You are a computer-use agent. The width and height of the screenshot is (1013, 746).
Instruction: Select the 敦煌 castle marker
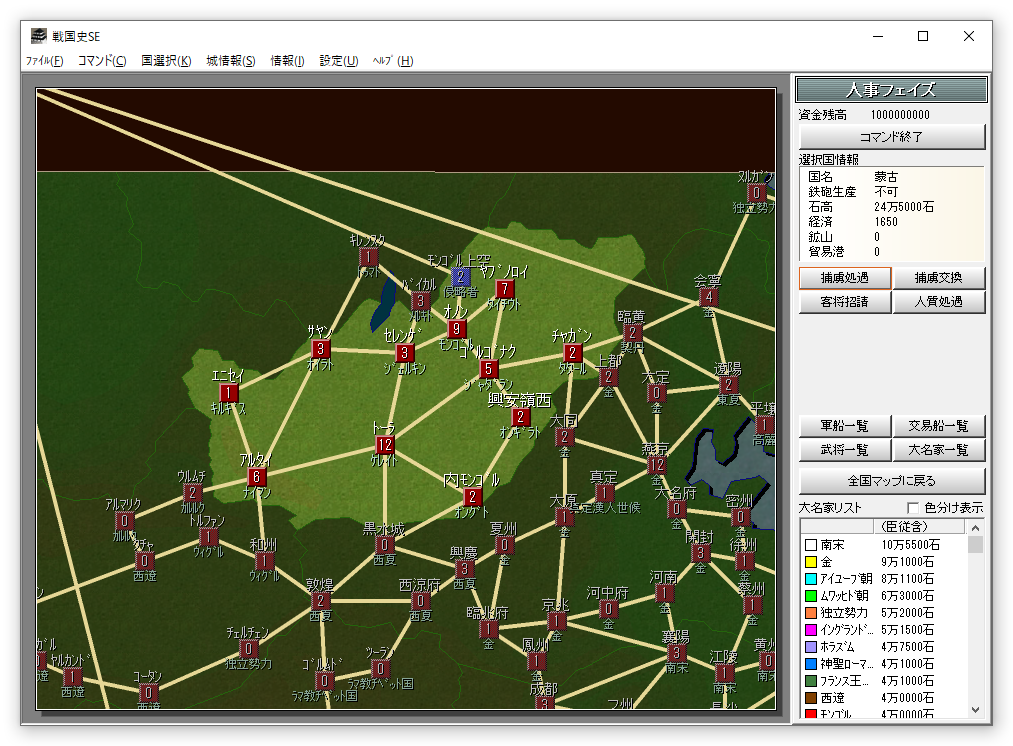[320, 601]
